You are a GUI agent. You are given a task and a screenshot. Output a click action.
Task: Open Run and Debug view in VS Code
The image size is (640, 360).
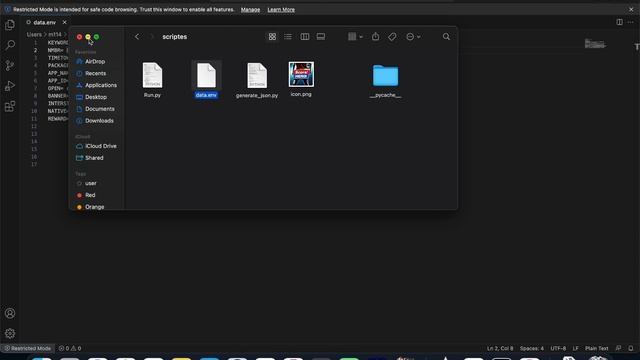click(10, 86)
